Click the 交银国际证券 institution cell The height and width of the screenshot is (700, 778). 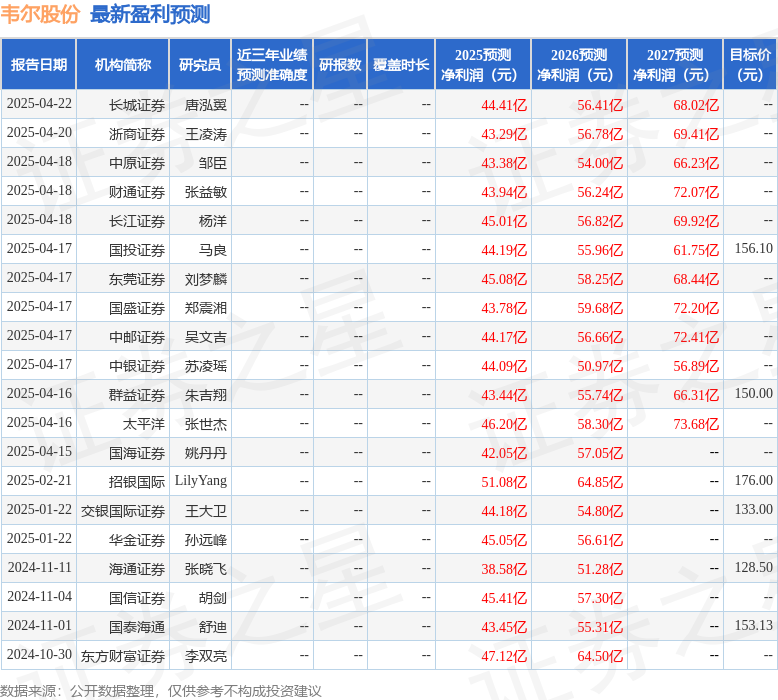pos(123,511)
